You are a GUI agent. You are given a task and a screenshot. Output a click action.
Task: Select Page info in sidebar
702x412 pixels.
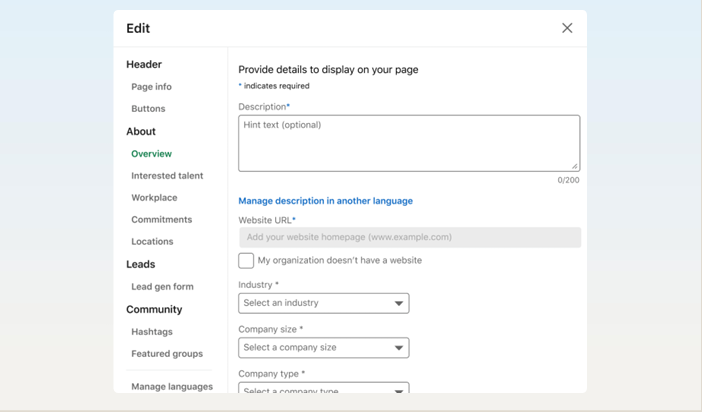click(151, 87)
